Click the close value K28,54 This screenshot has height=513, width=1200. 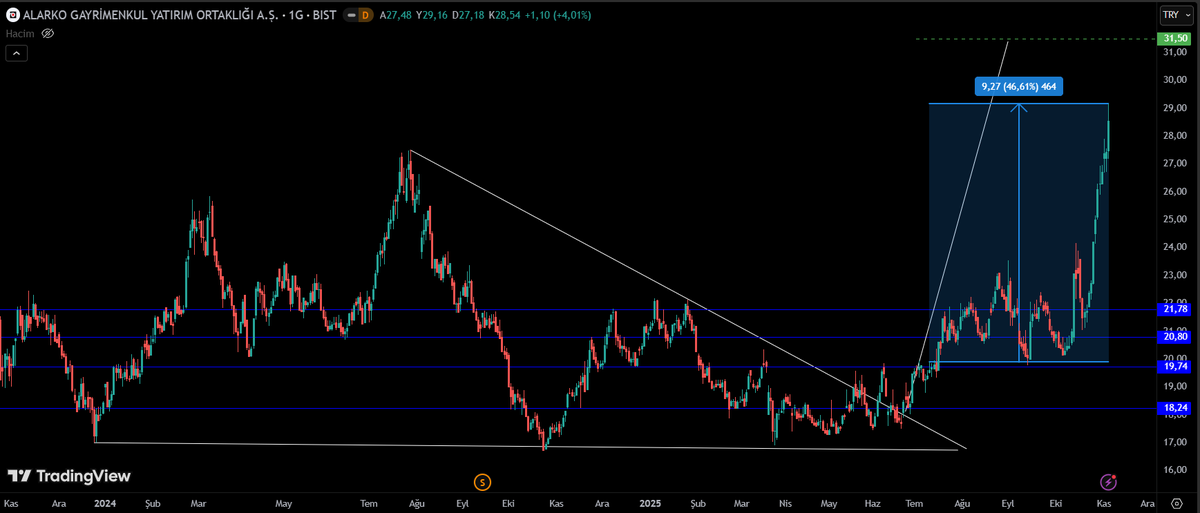point(505,15)
